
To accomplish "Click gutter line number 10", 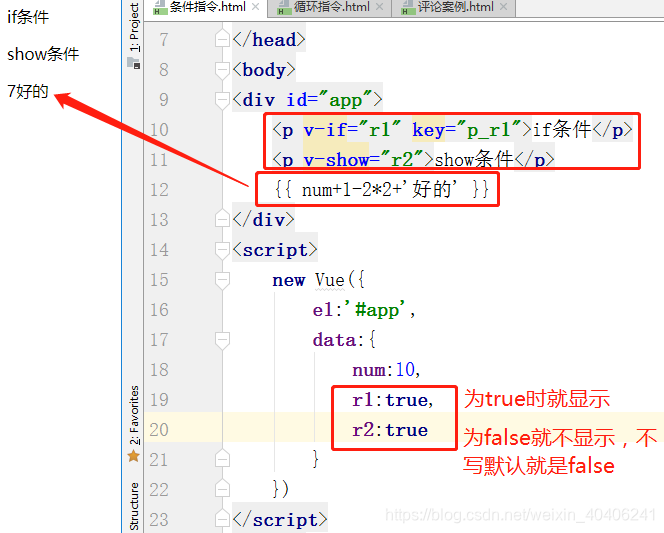I will [x=159, y=130].
